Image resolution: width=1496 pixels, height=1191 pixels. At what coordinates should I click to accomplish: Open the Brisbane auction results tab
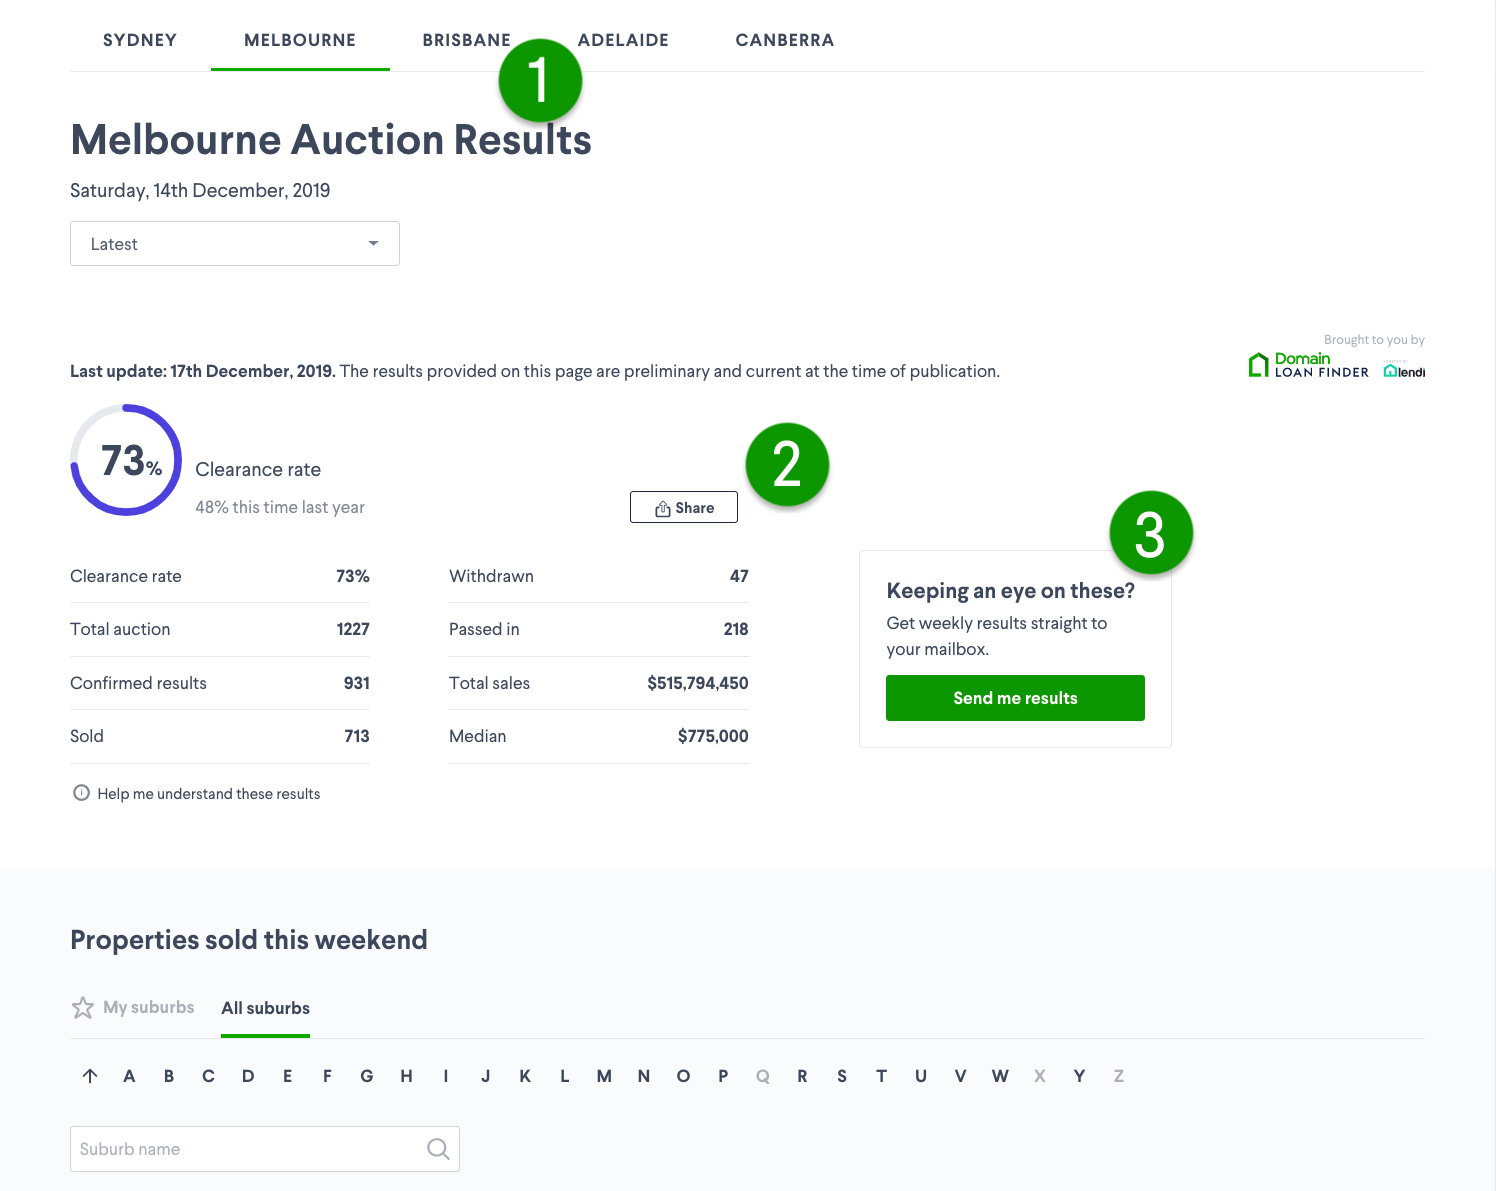click(467, 40)
